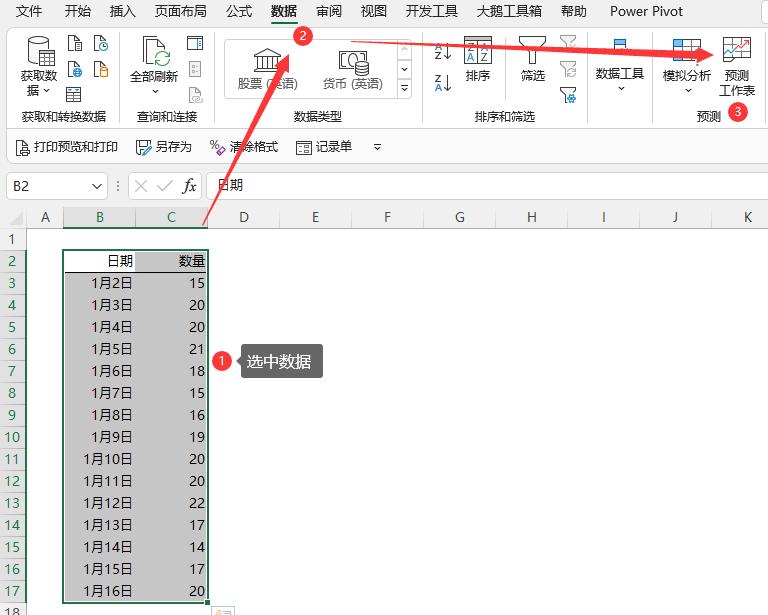Toggle the 筛选 filter funnel
This screenshot has height=615, width=768.
point(532,58)
